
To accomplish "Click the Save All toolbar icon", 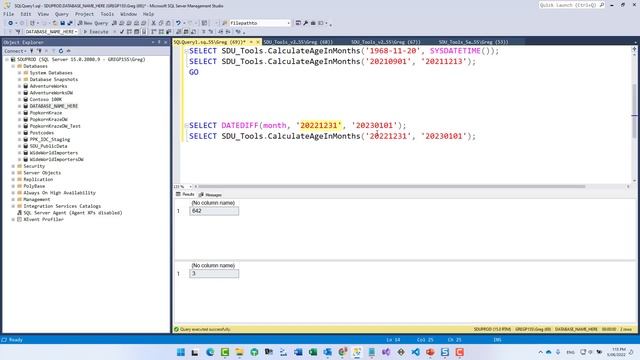I will (x=70, y=23).
